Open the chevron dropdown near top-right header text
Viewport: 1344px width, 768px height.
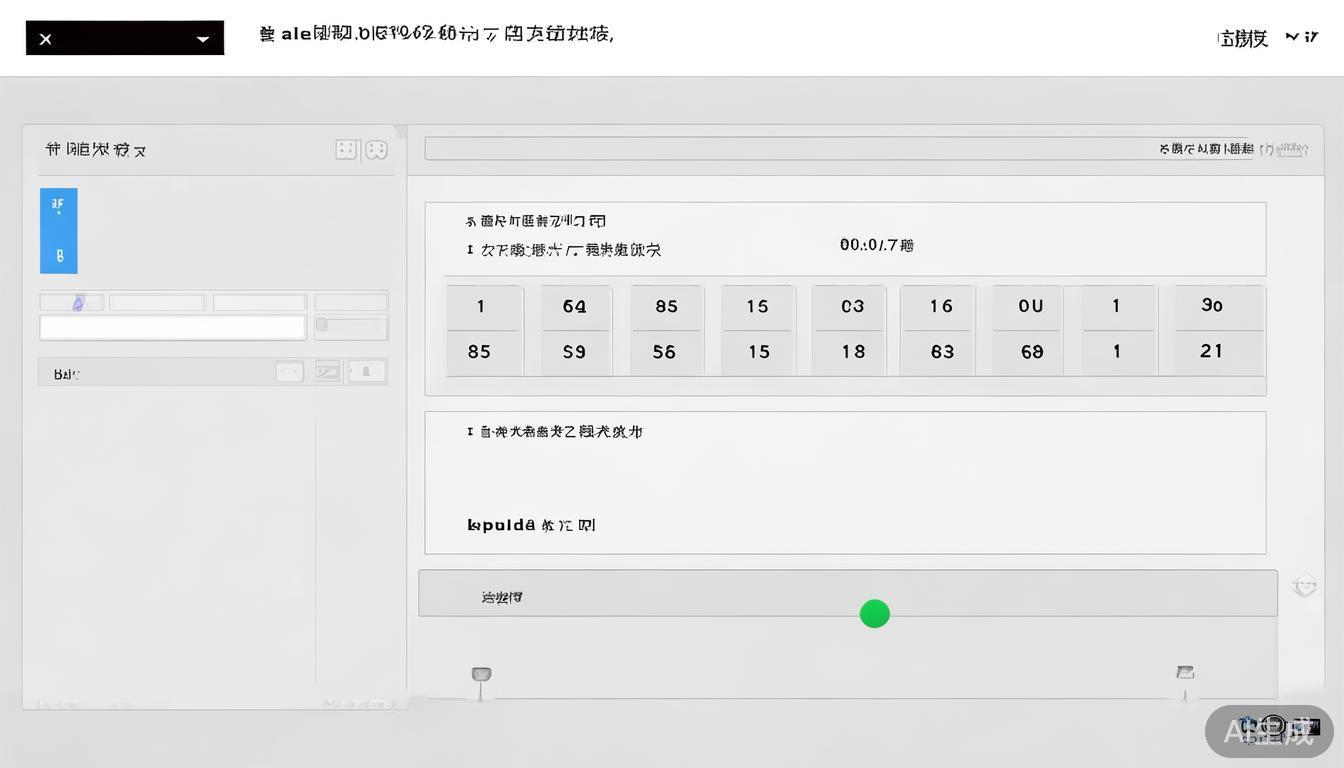click(x=1291, y=36)
